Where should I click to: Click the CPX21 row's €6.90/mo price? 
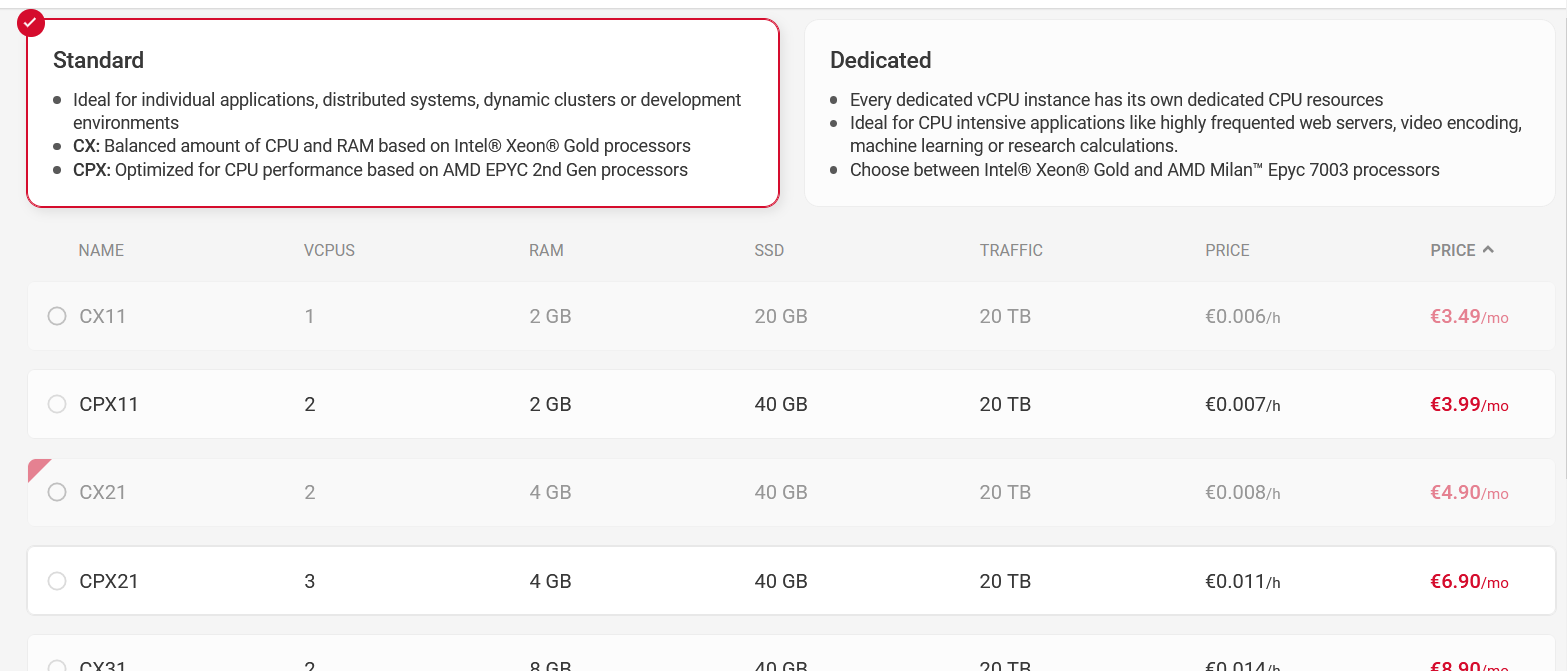click(x=1468, y=582)
